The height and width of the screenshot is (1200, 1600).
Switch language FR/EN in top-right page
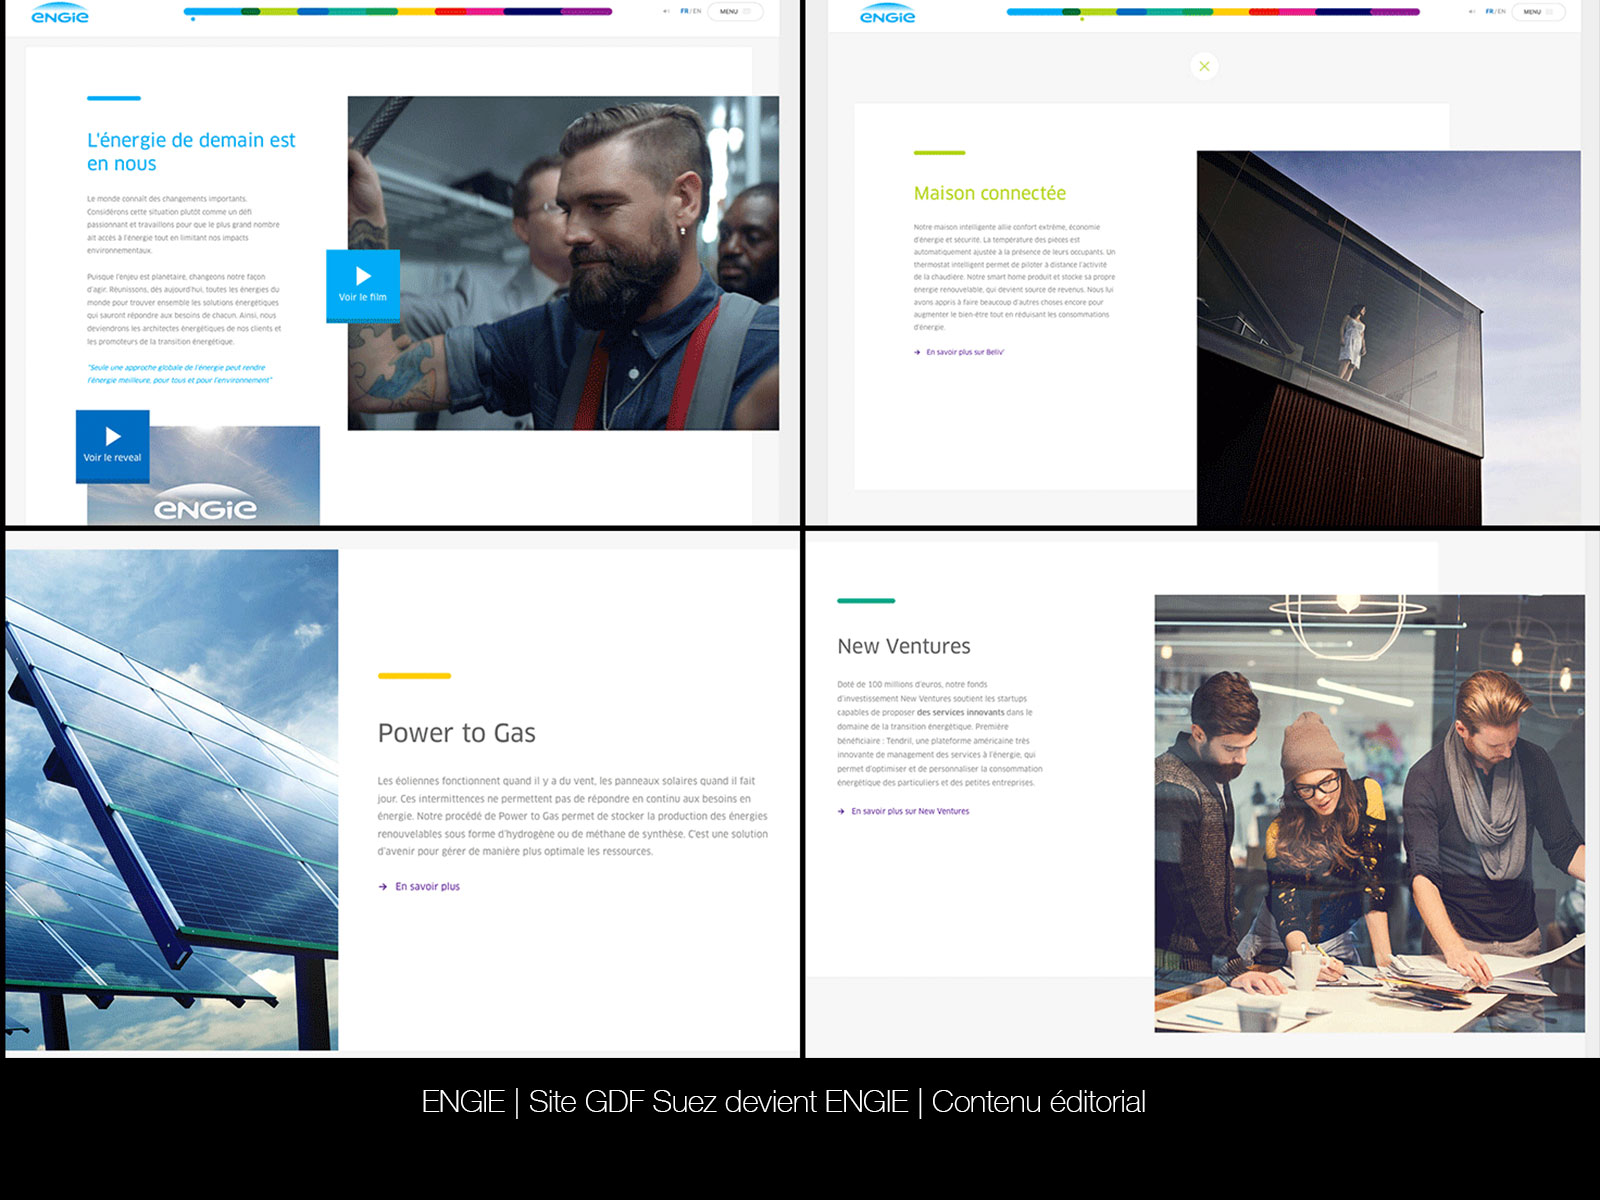pos(1496,11)
